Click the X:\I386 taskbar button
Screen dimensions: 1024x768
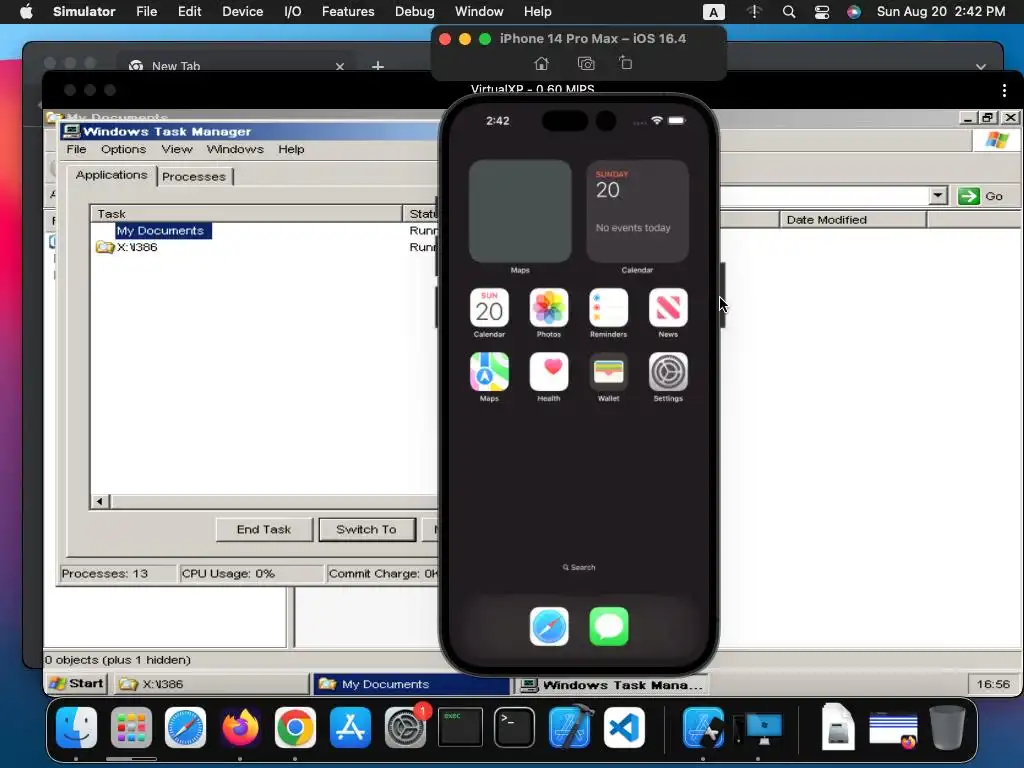tap(212, 684)
